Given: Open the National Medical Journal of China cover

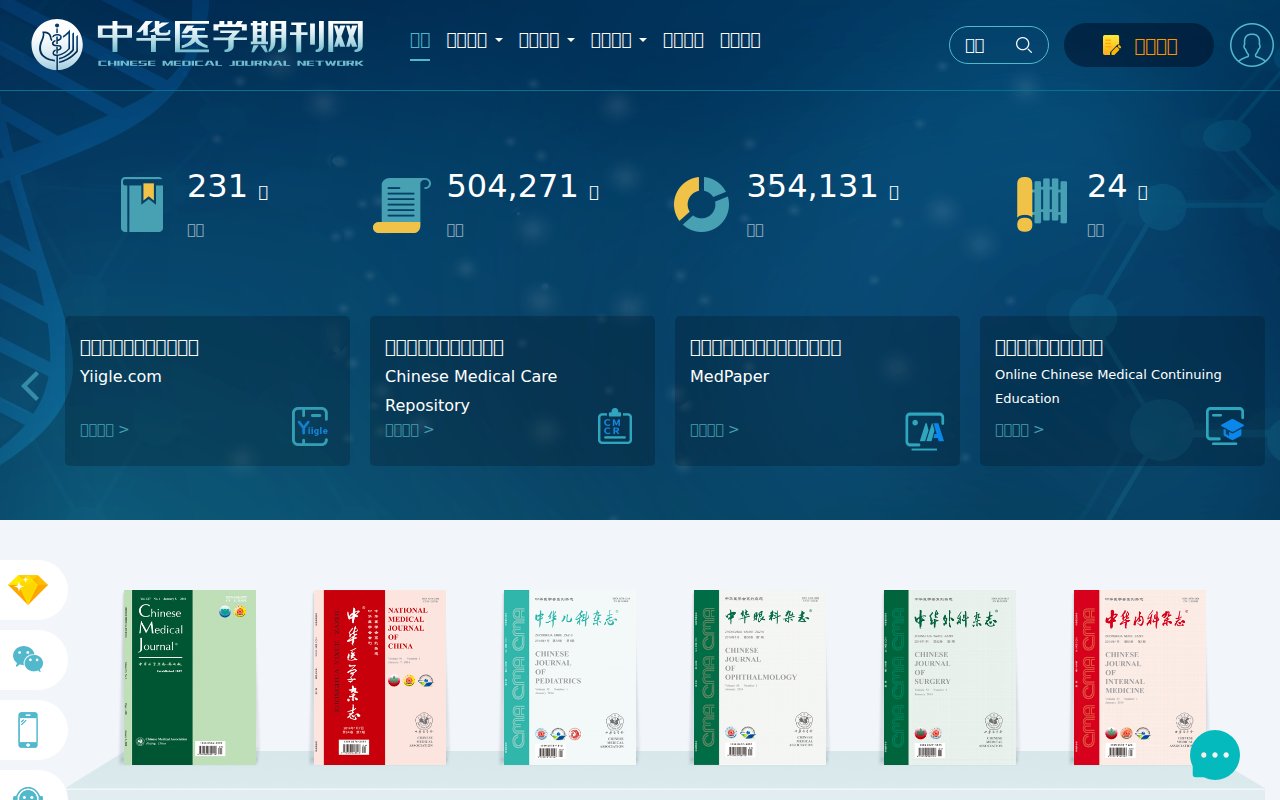Looking at the screenshot, I should point(380,677).
